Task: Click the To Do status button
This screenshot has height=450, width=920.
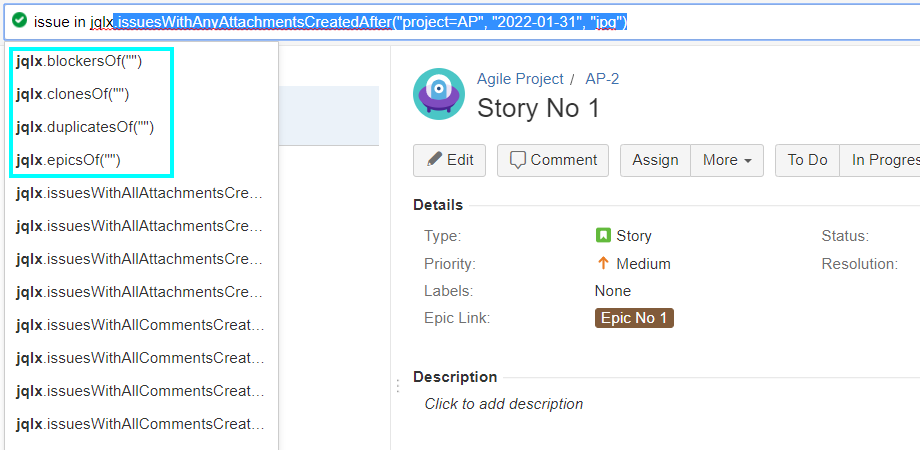Action: (807, 160)
